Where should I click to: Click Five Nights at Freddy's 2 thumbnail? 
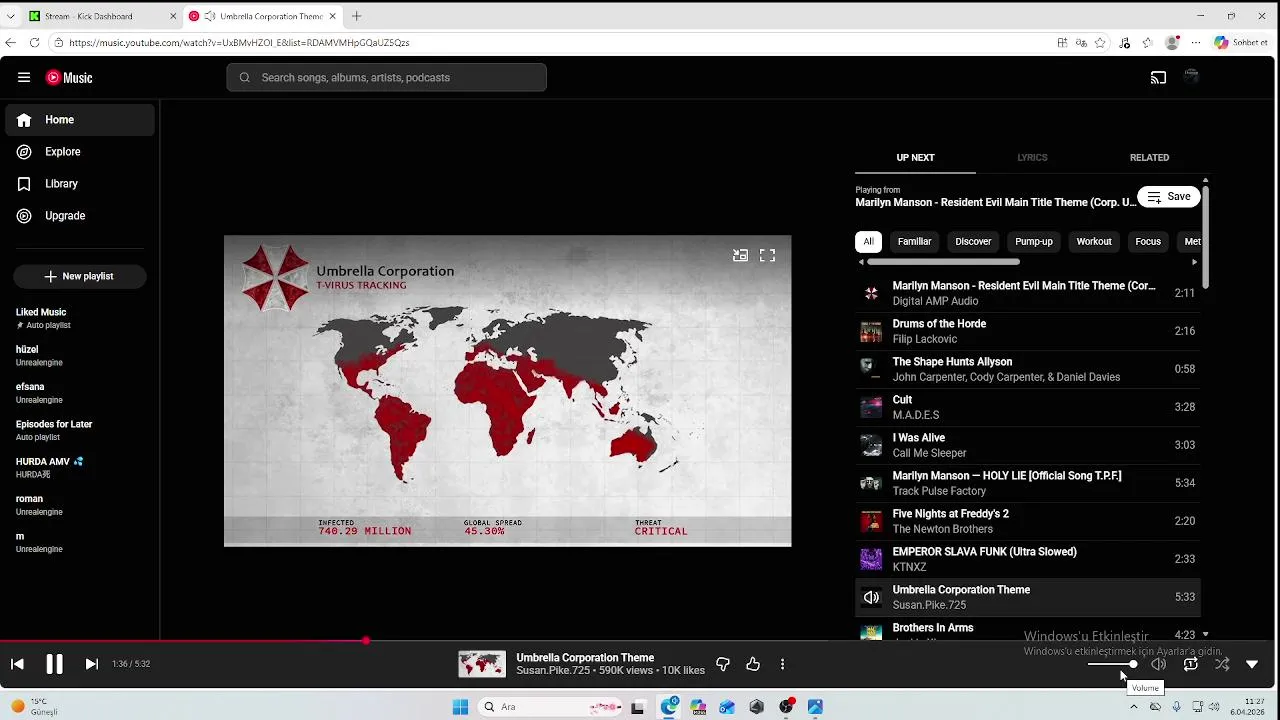click(x=871, y=521)
